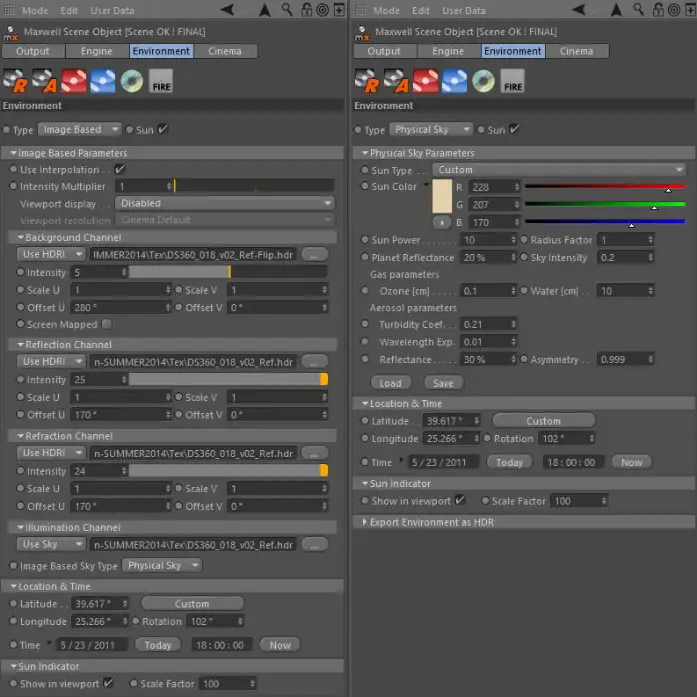Click the search magnifier icon in left header
The width and height of the screenshot is (697, 697).
287,9
